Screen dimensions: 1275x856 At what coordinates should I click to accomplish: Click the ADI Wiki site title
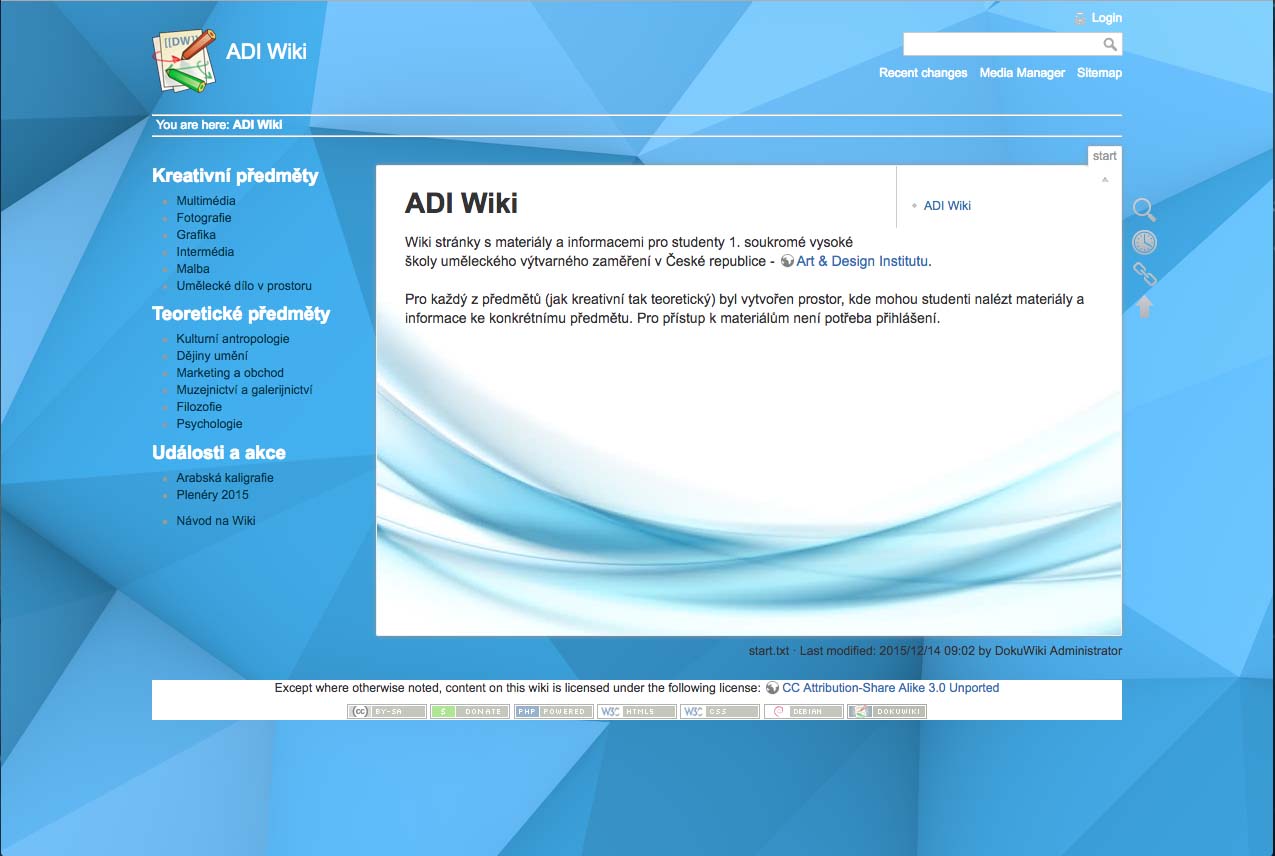click(x=266, y=52)
